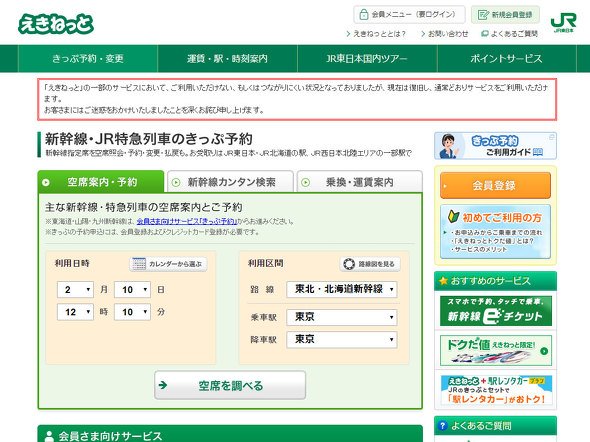This screenshot has width=590, height=442.
Task: Open ポイントサービス navigation menu
Action: point(507,58)
